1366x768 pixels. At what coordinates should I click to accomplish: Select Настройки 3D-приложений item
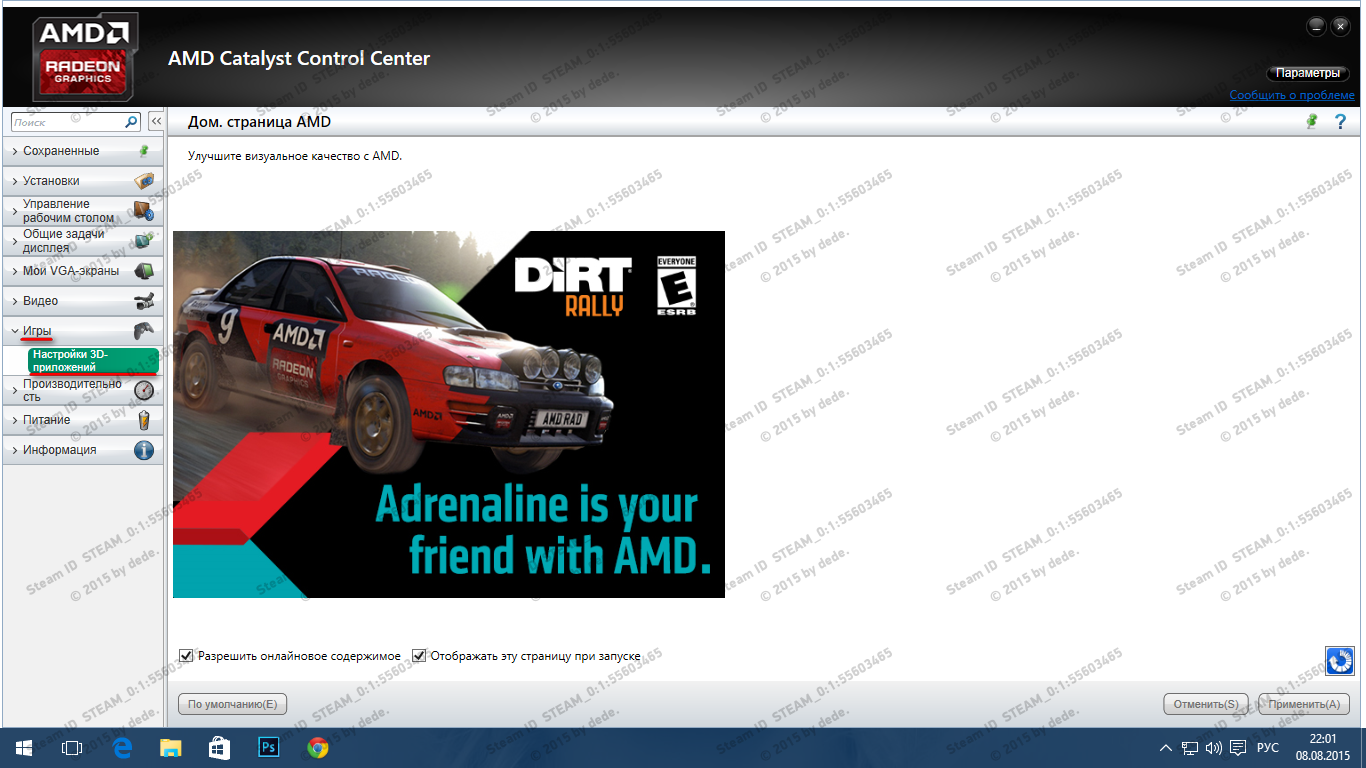point(94,361)
